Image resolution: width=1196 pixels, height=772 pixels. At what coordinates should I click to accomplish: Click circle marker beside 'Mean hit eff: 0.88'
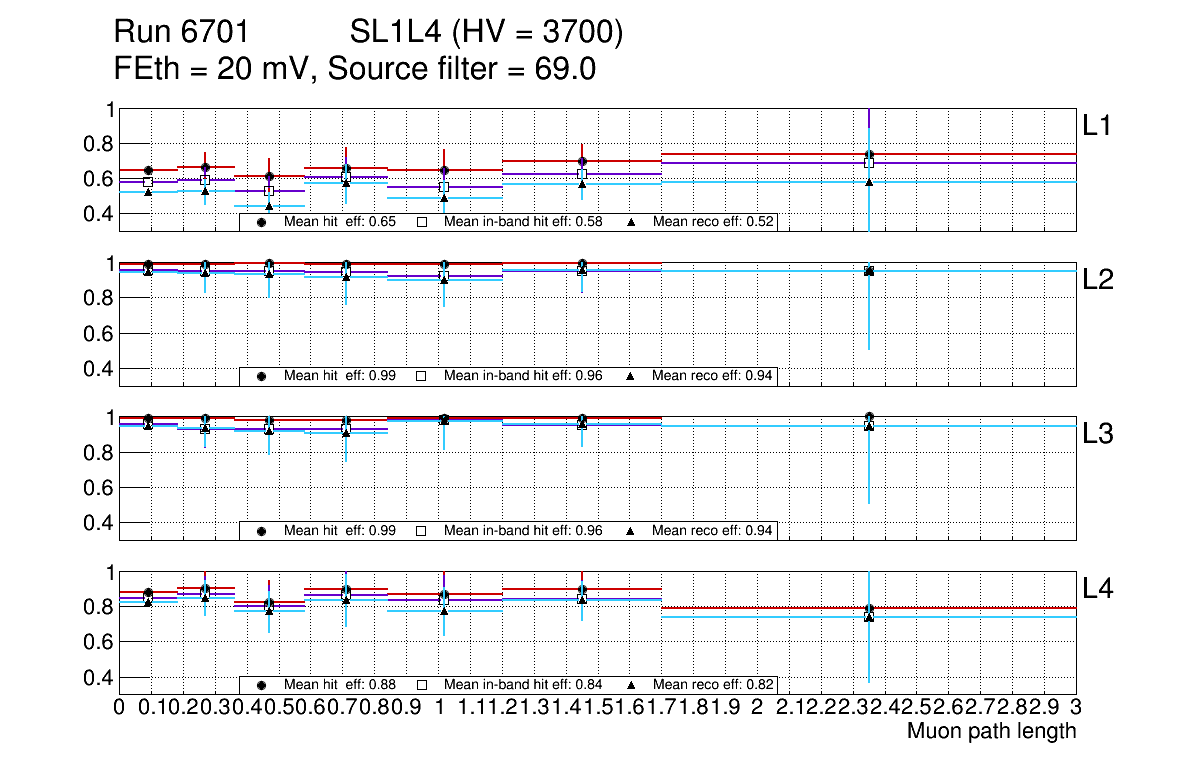262,685
